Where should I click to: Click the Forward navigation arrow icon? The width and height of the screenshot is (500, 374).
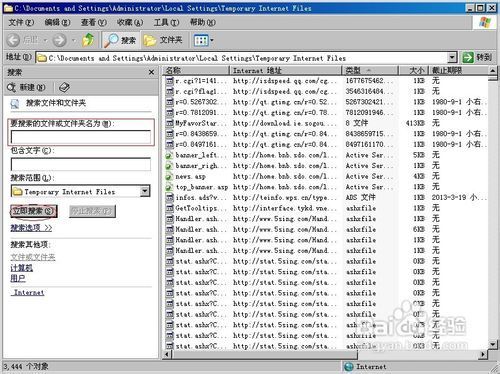pos(60,40)
